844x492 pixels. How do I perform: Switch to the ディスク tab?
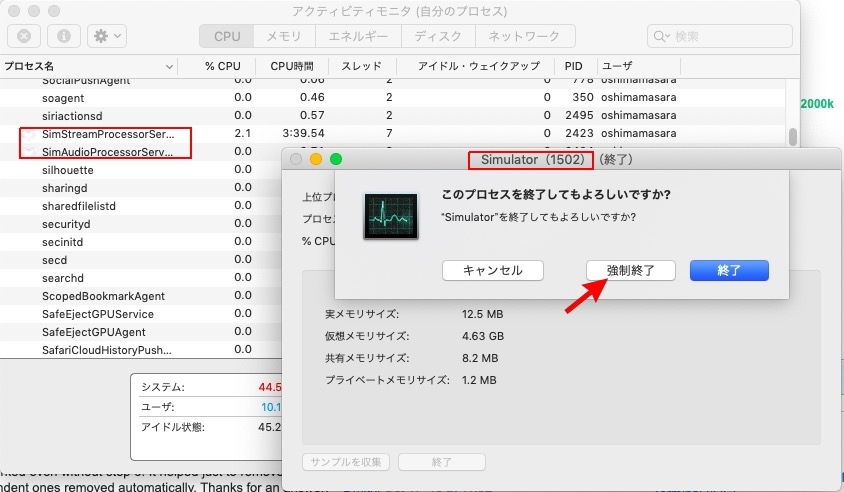pyautogui.click(x=438, y=36)
